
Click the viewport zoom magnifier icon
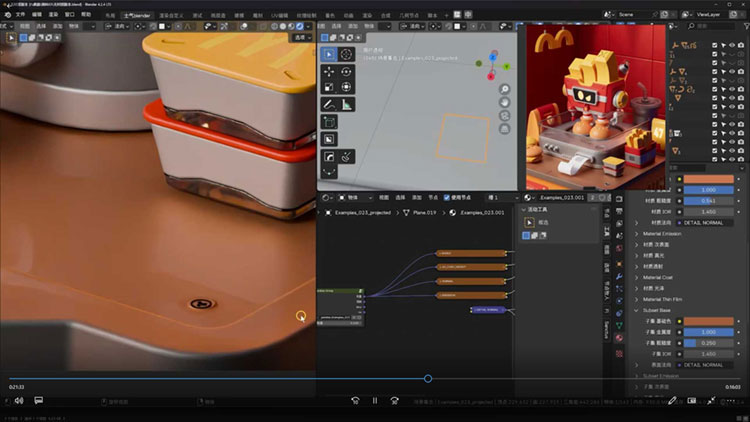point(505,89)
